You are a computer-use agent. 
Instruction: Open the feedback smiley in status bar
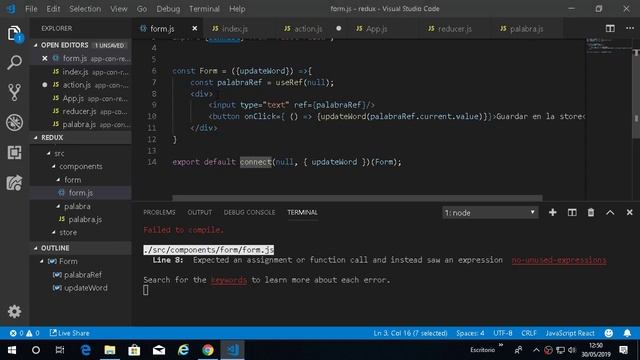(609, 333)
